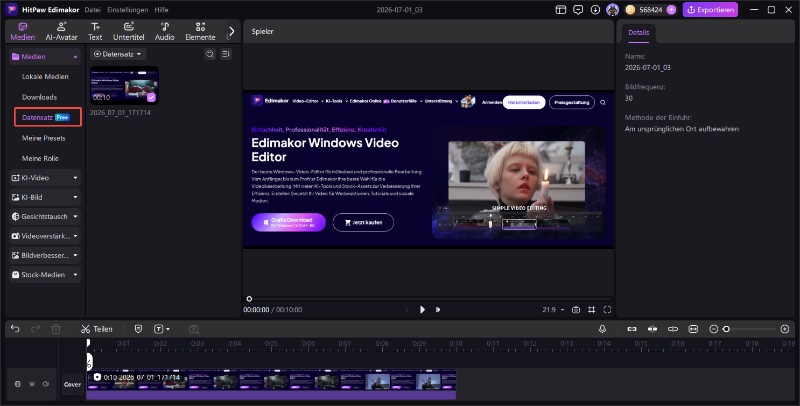
Task: Open the Text tab
Action: click(x=95, y=32)
